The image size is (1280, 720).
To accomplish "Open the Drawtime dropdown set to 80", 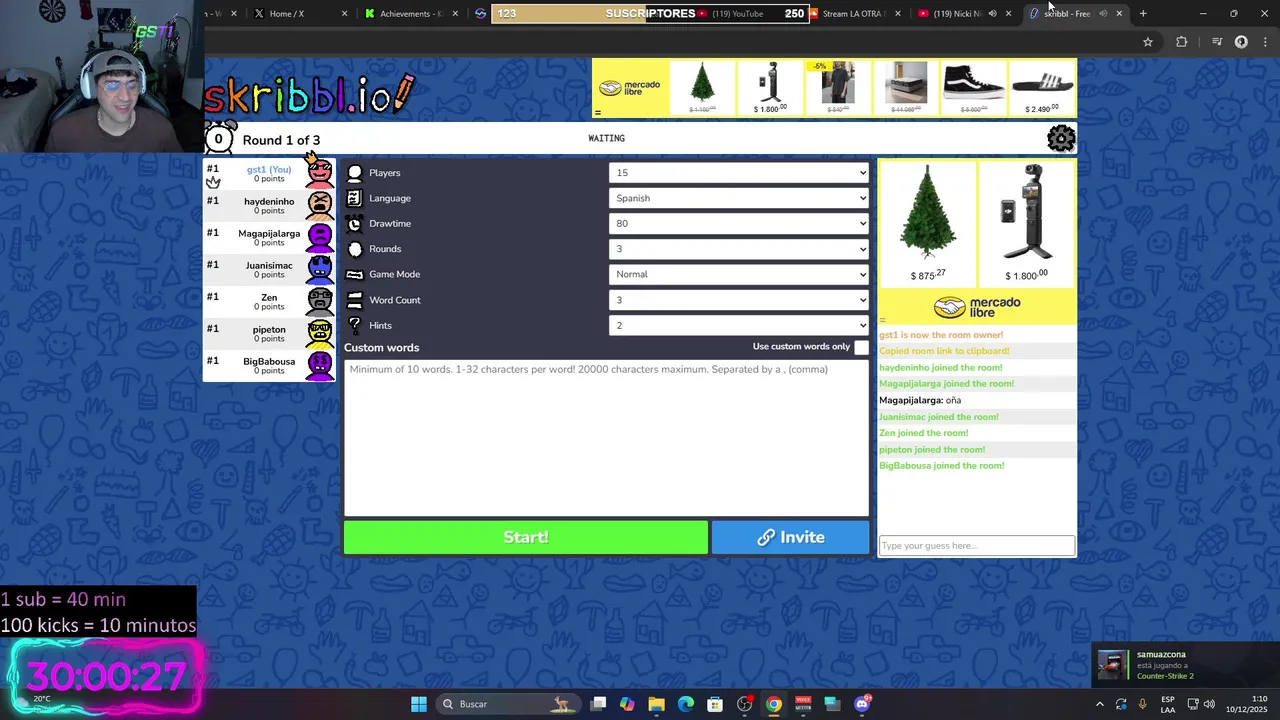I will [739, 224].
